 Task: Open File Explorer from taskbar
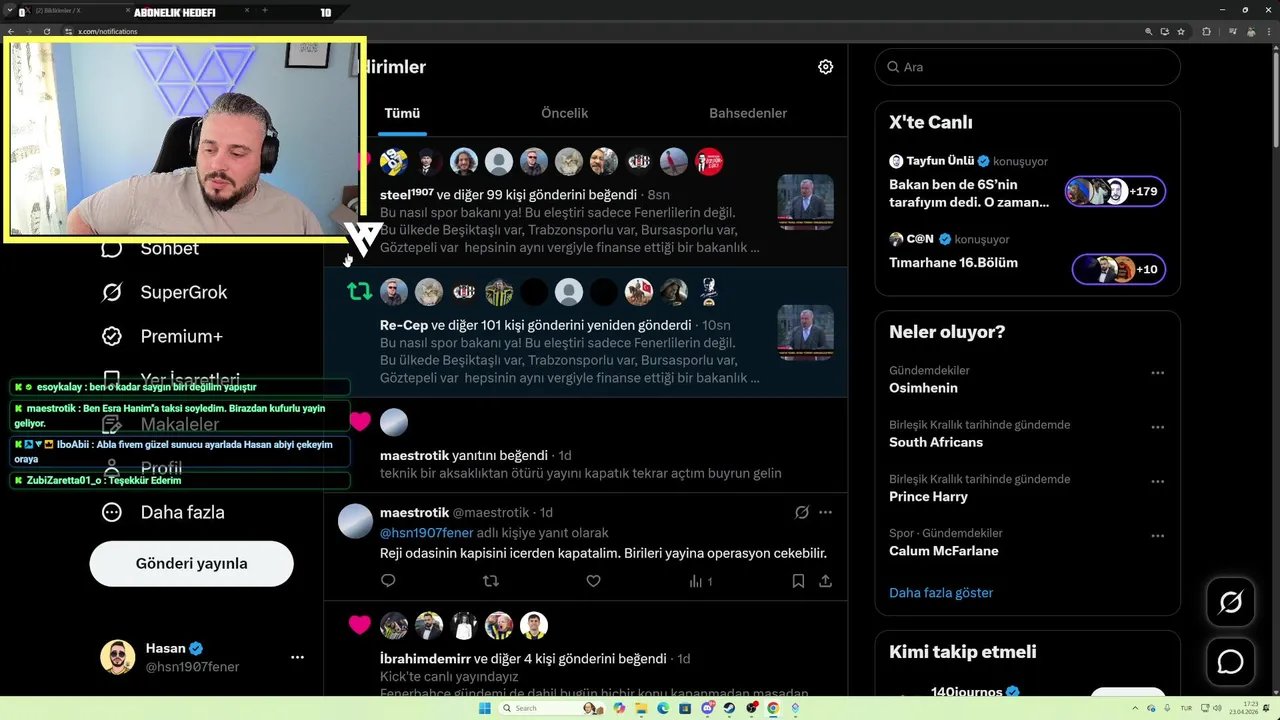[641, 708]
